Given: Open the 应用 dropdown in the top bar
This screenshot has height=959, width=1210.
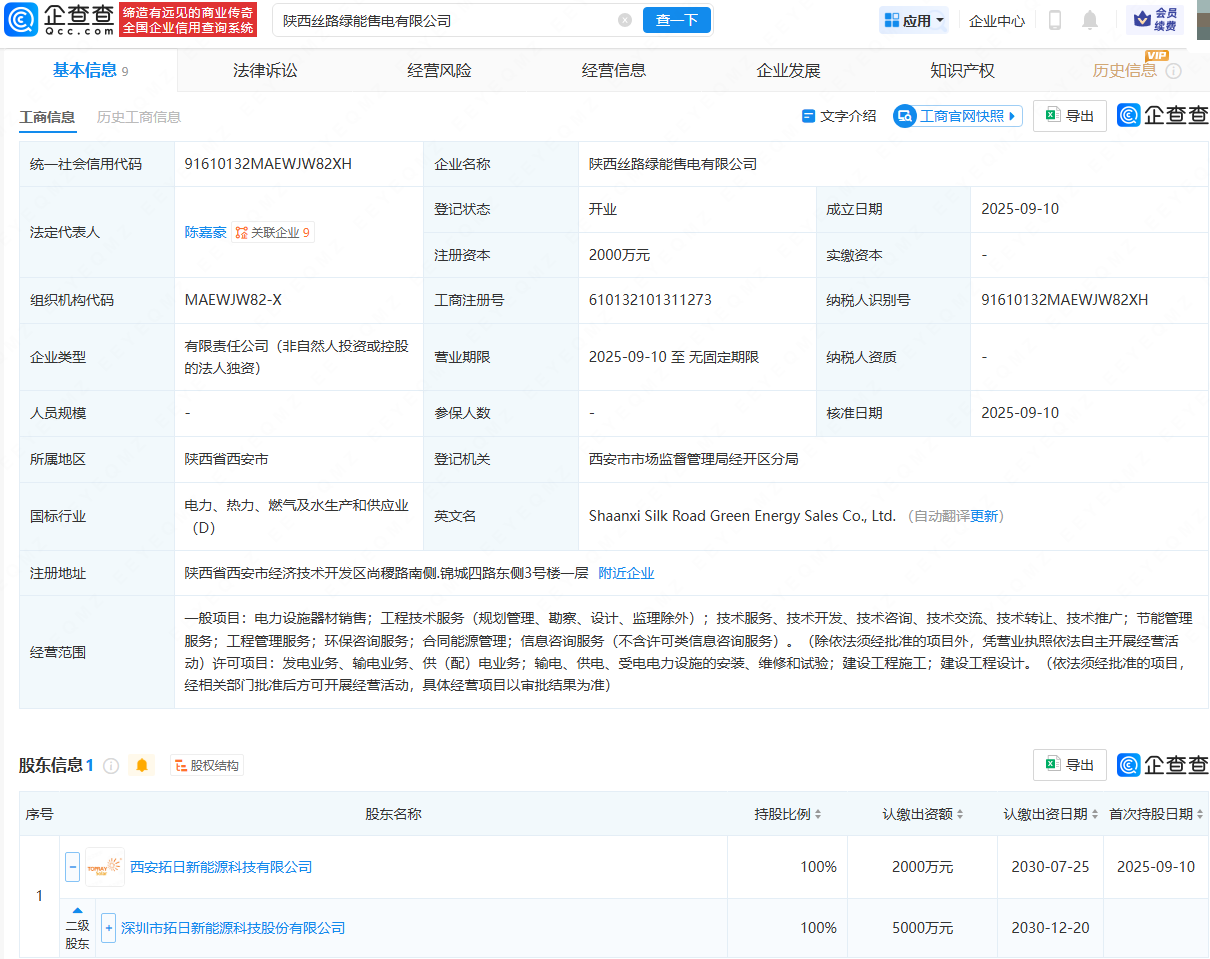Looking at the screenshot, I should 913,19.
